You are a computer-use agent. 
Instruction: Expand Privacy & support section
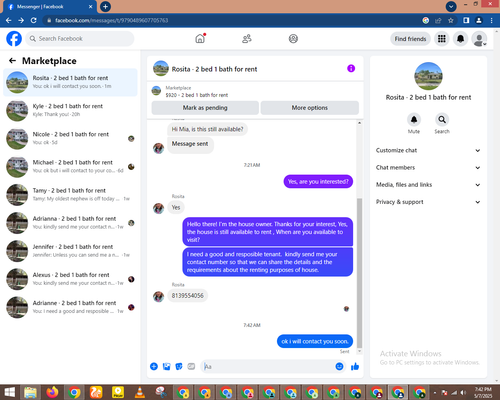[x=428, y=202]
